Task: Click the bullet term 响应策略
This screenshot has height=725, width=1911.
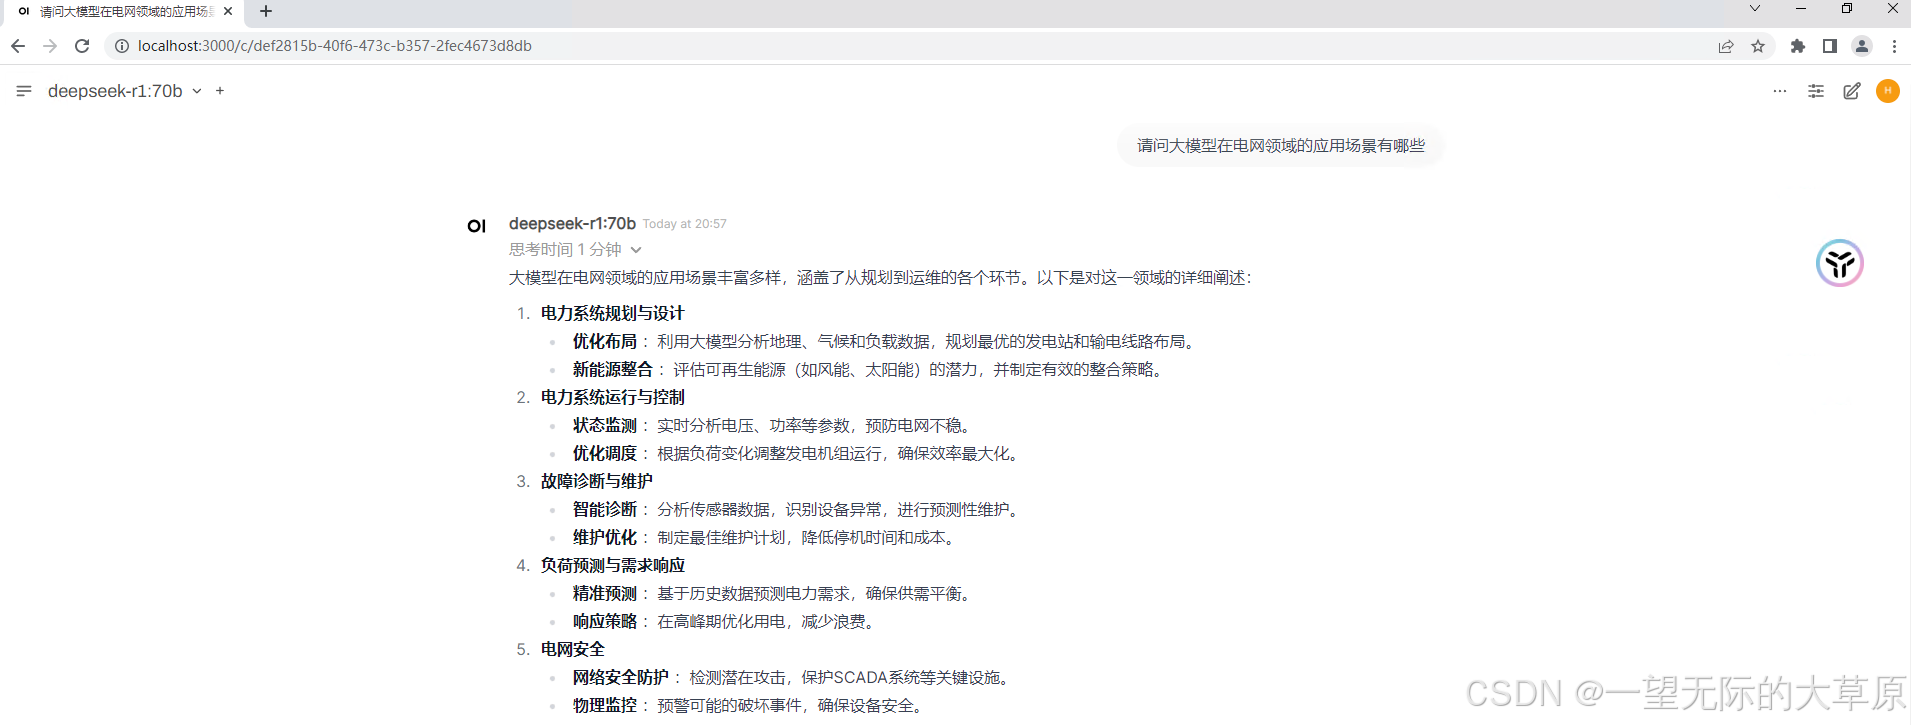Action: click(605, 622)
